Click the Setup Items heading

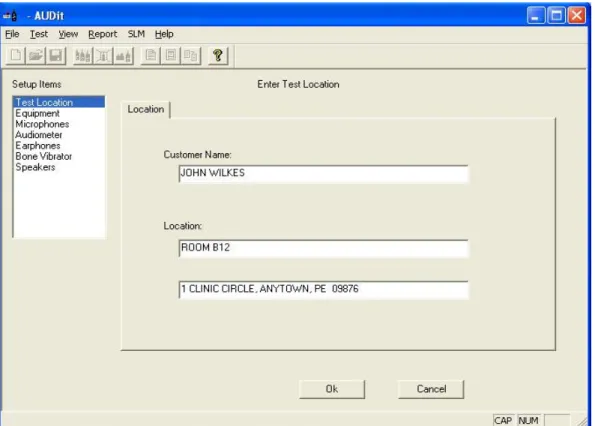[x=36, y=84]
